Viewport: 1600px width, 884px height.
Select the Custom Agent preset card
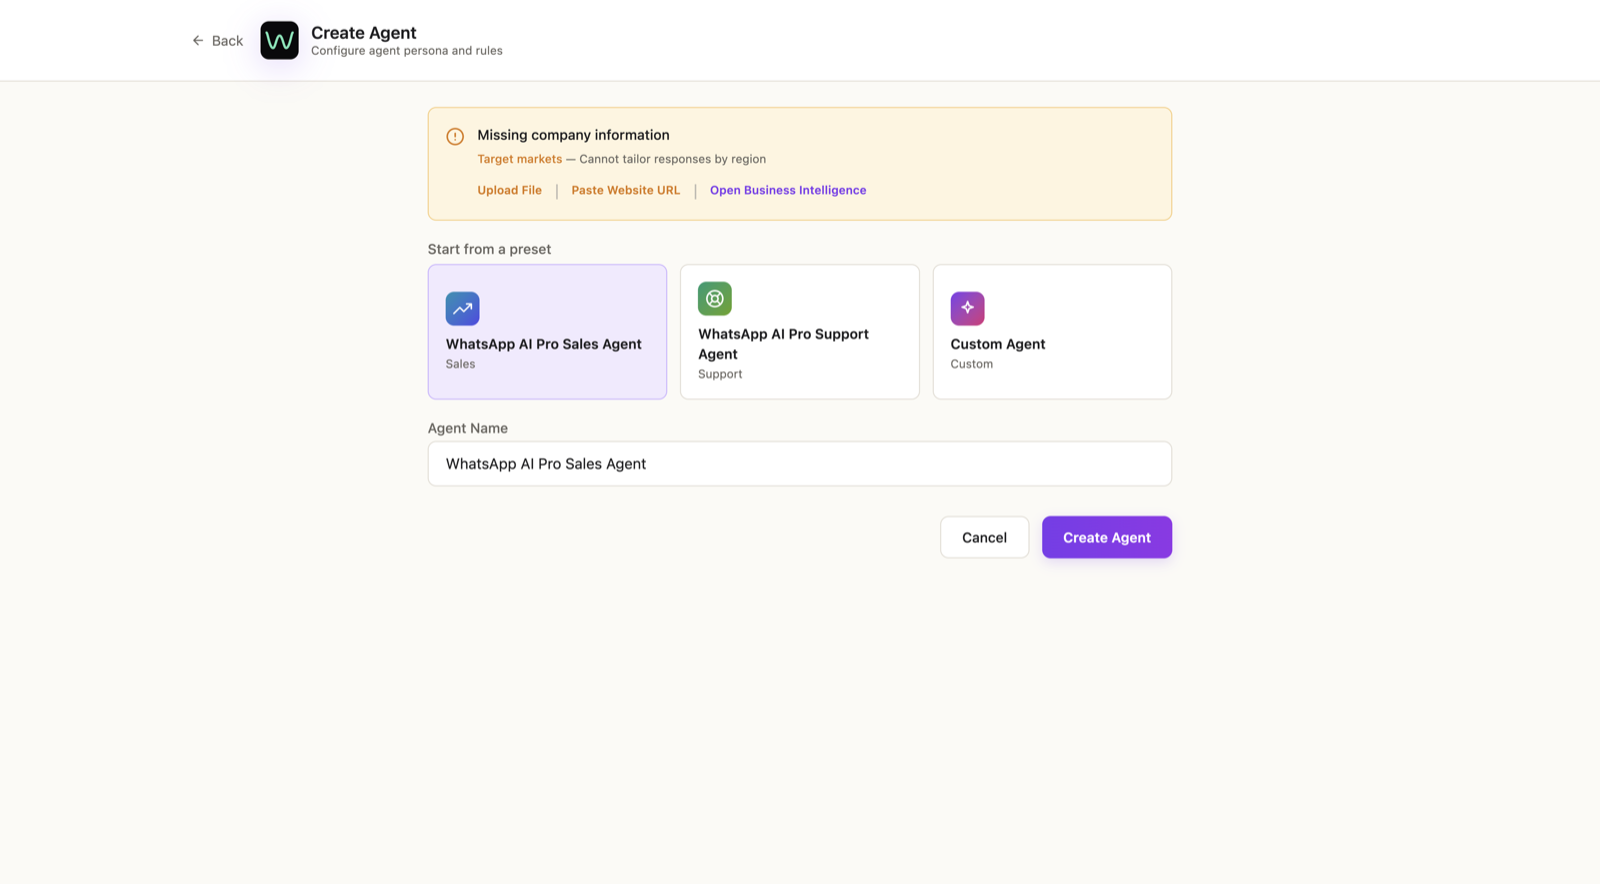pyautogui.click(x=1052, y=332)
